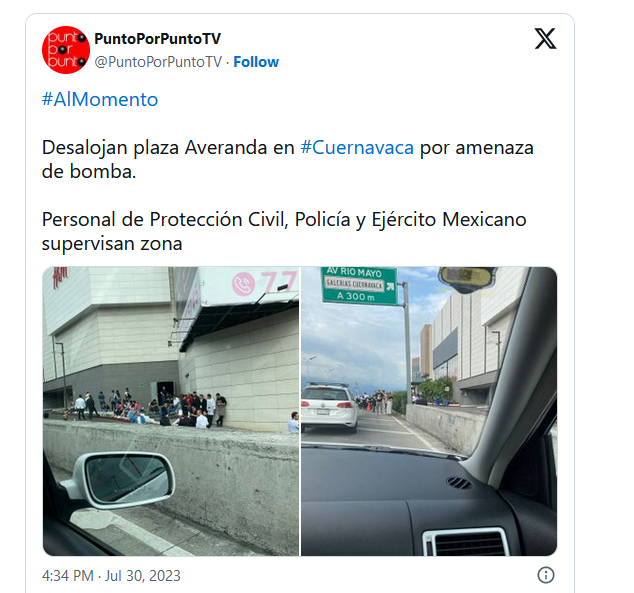The width and height of the screenshot is (634, 593).
Task: Click the dashboard air vent in photo
Action: tap(466, 542)
